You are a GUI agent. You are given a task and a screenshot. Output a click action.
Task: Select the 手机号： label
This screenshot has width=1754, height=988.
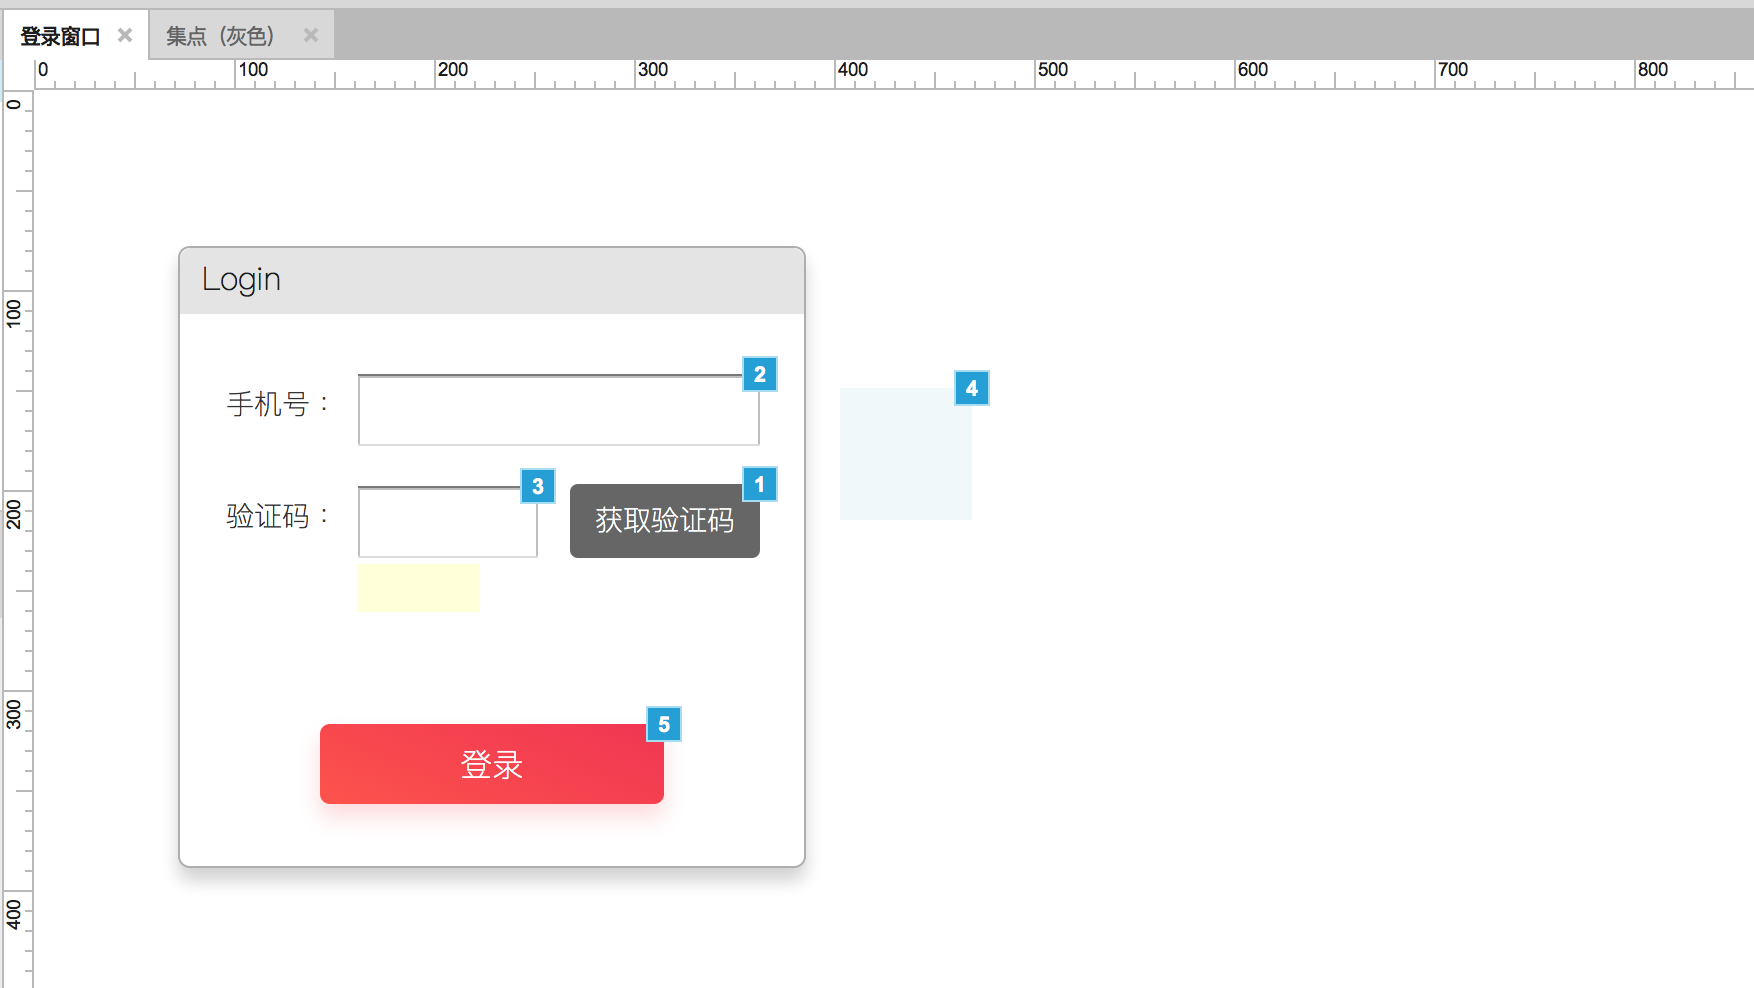pos(278,404)
